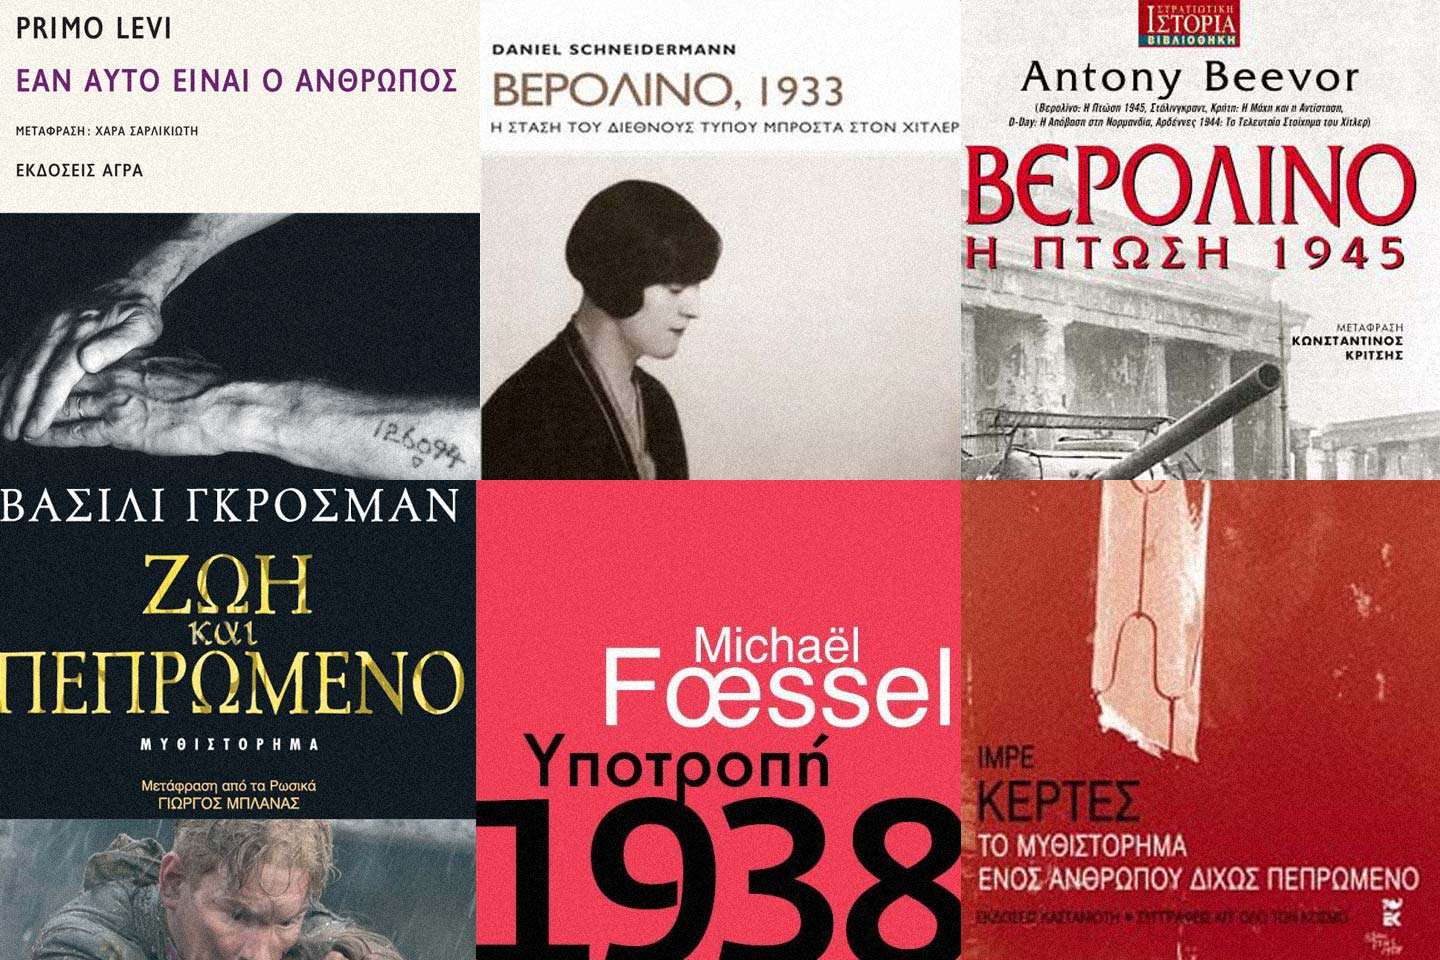Click the Στρατιωτική Ιστορία Βιβλιοθήκη logo

tap(1188, 23)
